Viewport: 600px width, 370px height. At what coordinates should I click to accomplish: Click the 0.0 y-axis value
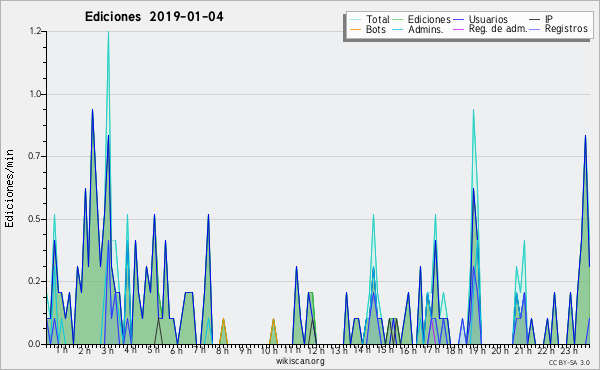pyautogui.click(x=35, y=344)
